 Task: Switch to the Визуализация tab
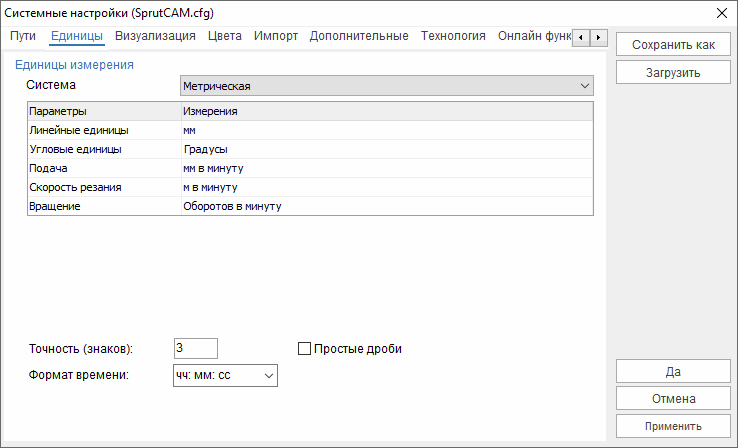pos(155,36)
